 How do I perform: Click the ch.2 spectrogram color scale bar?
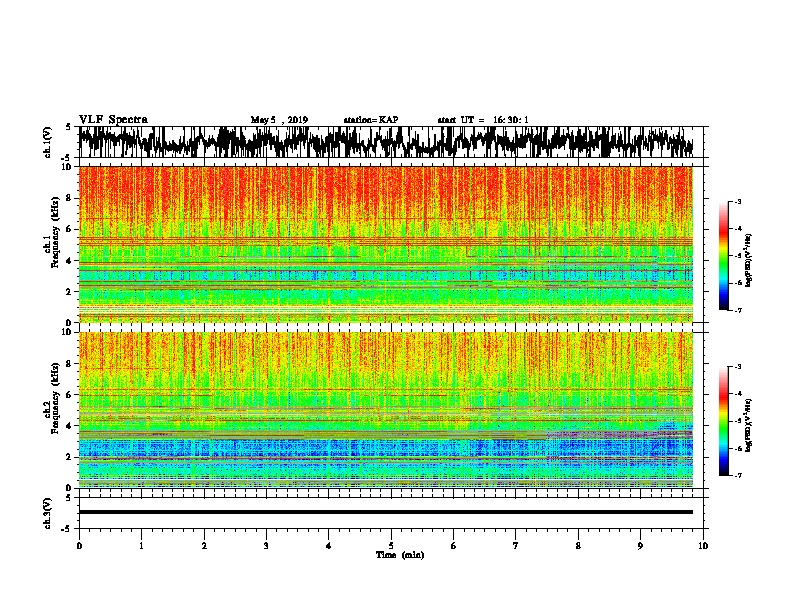(x=723, y=421)
